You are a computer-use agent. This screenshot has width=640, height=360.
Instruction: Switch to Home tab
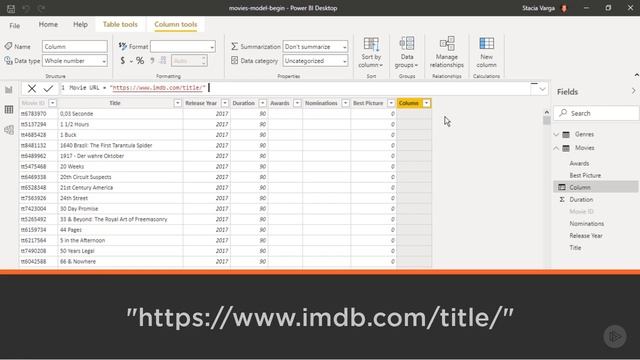point(48,24)
